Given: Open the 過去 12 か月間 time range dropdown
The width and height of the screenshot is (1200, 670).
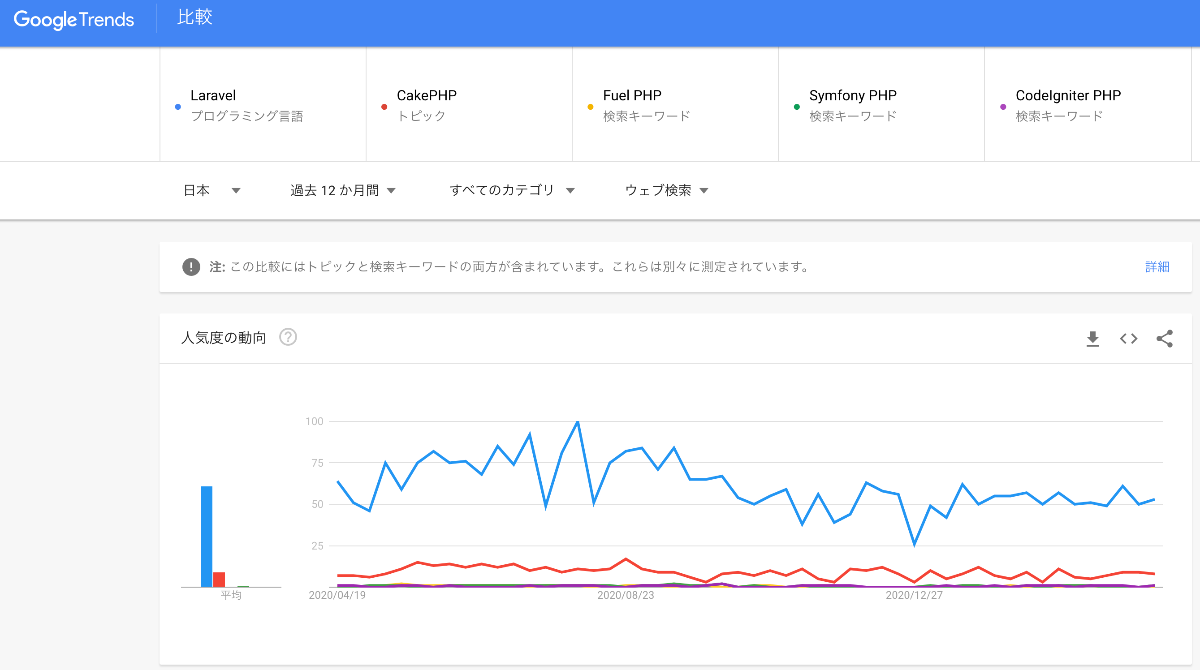Looking at the screenshot, I should pyautogui.click(x=343, y=190).
